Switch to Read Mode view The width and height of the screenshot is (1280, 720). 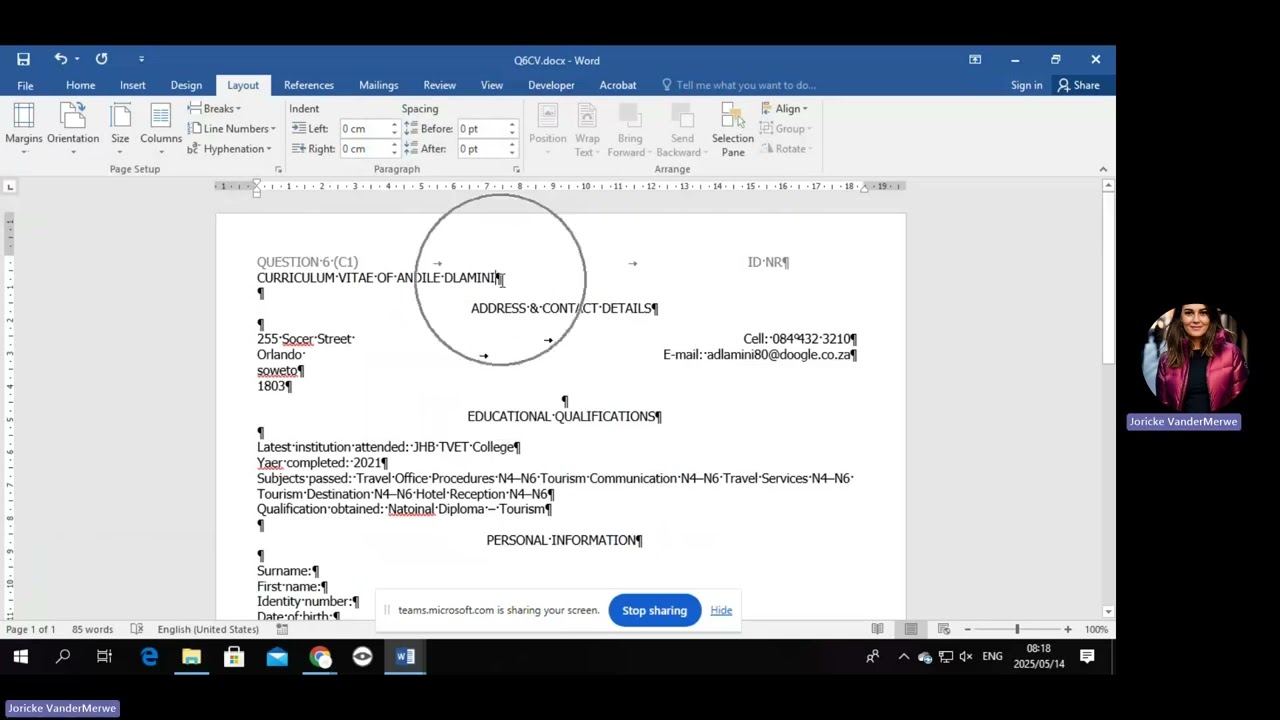(x=877, y=629)
